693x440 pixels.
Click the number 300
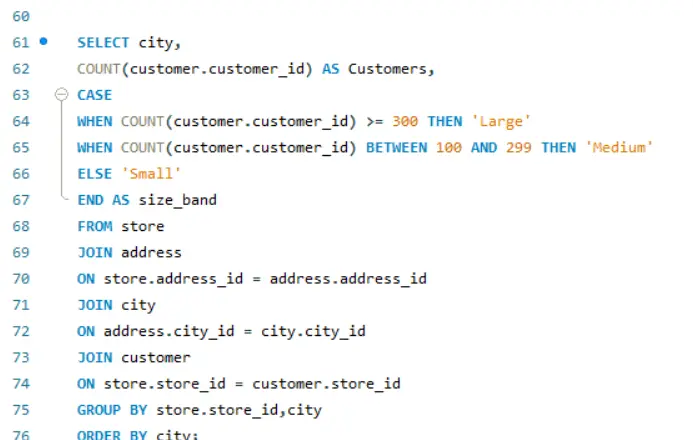(x=405, y=121)
